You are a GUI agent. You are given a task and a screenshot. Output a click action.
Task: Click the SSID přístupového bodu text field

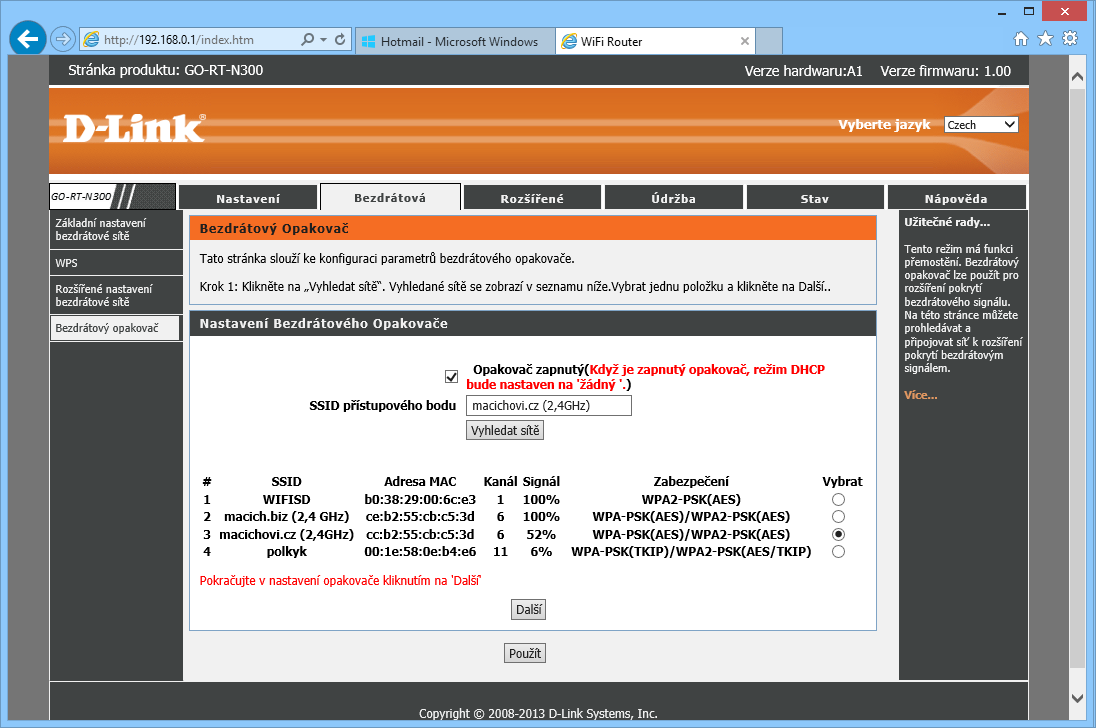tap(548, 405)
